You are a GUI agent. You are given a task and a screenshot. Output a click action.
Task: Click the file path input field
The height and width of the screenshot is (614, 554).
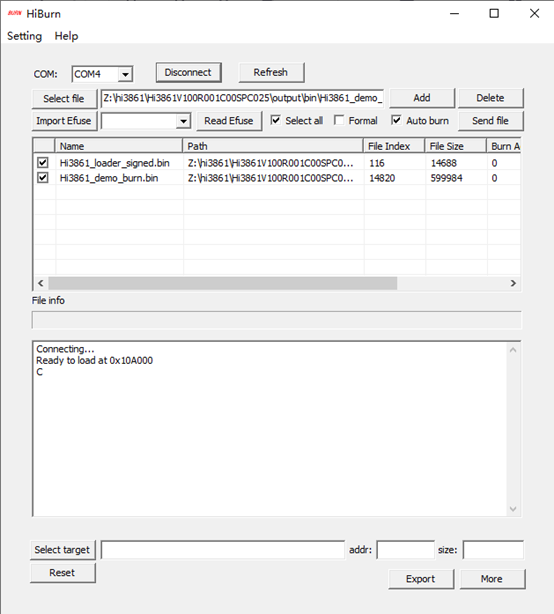click(242, 98)
